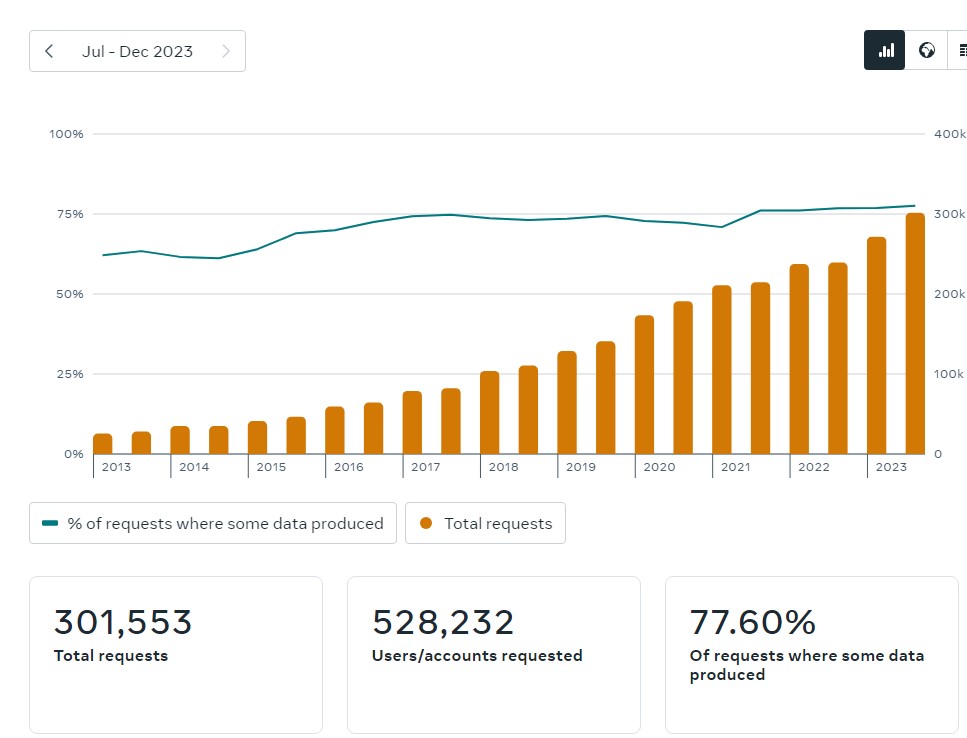Click the 2017 axis label
The width and height of the screenshot is (967, 738).
tap(426, 467)
